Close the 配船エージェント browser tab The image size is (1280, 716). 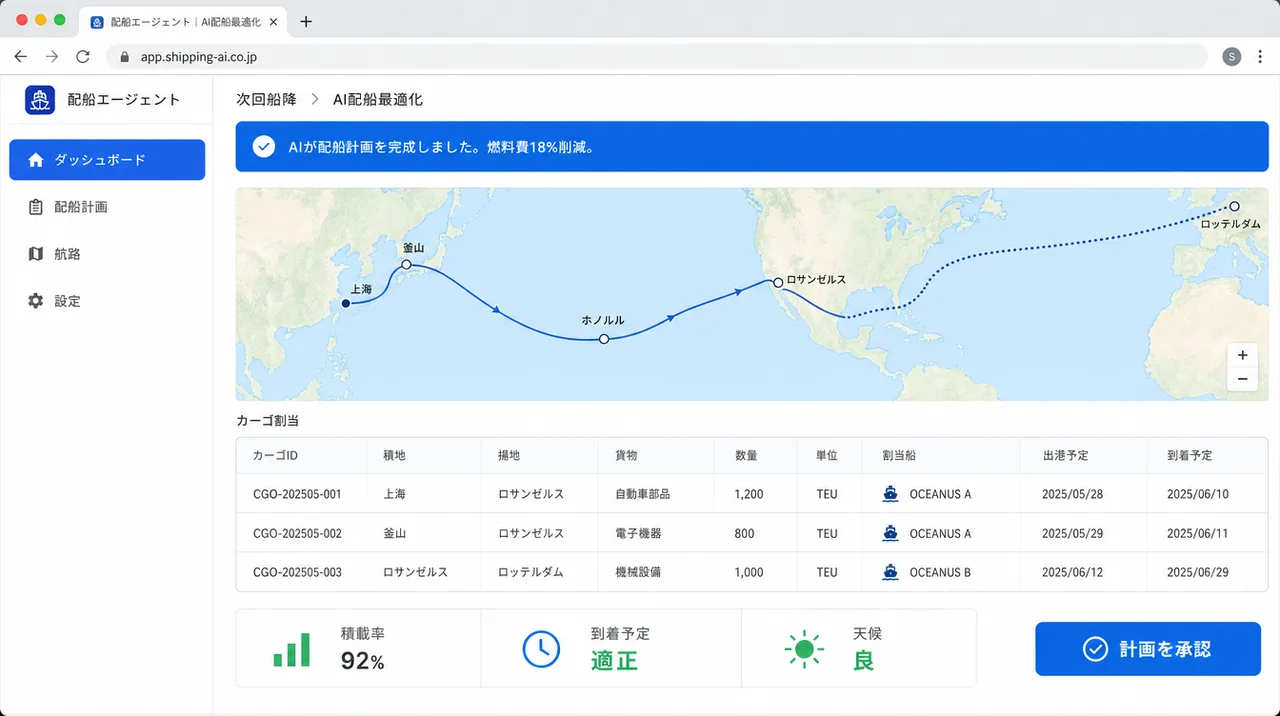[275, 21]
